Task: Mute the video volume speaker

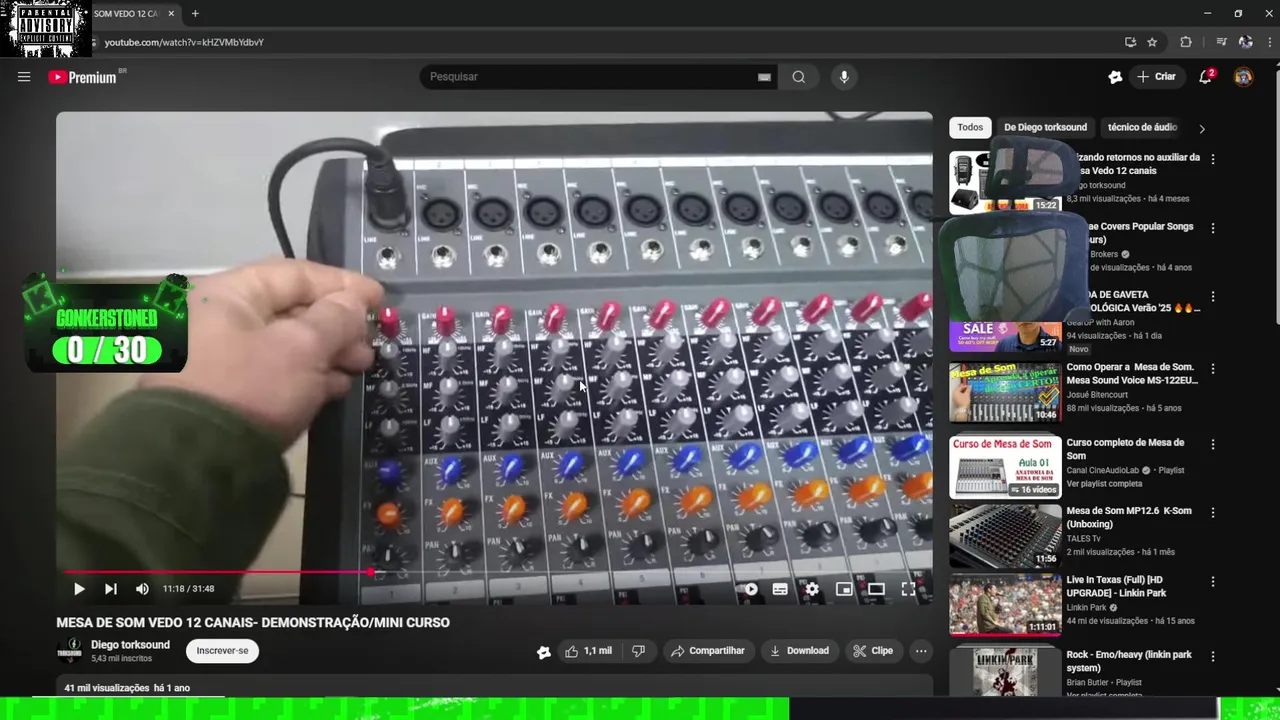Action: point(142,589)
